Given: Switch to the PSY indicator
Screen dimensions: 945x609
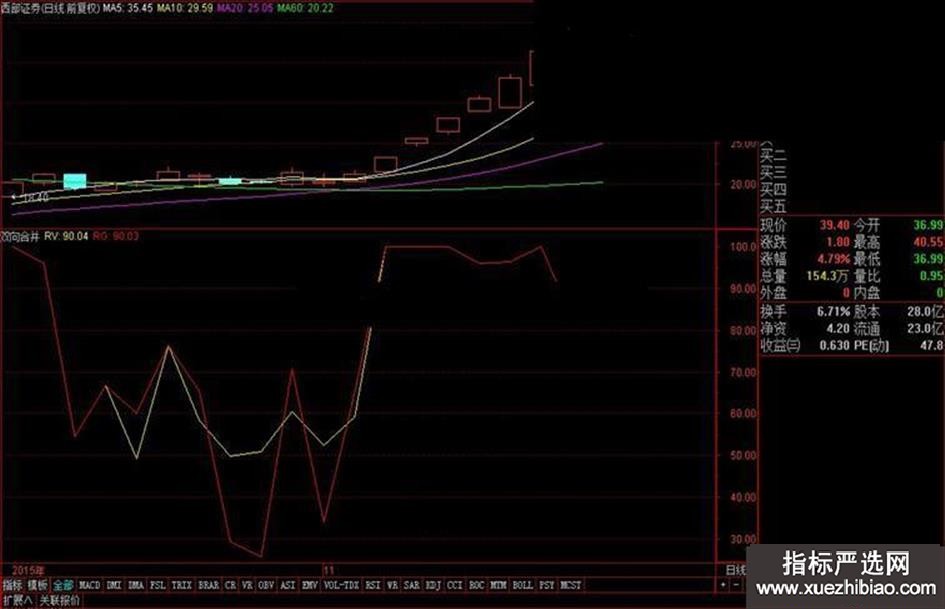Looking at the screenshot, I should tap(547, 585).
